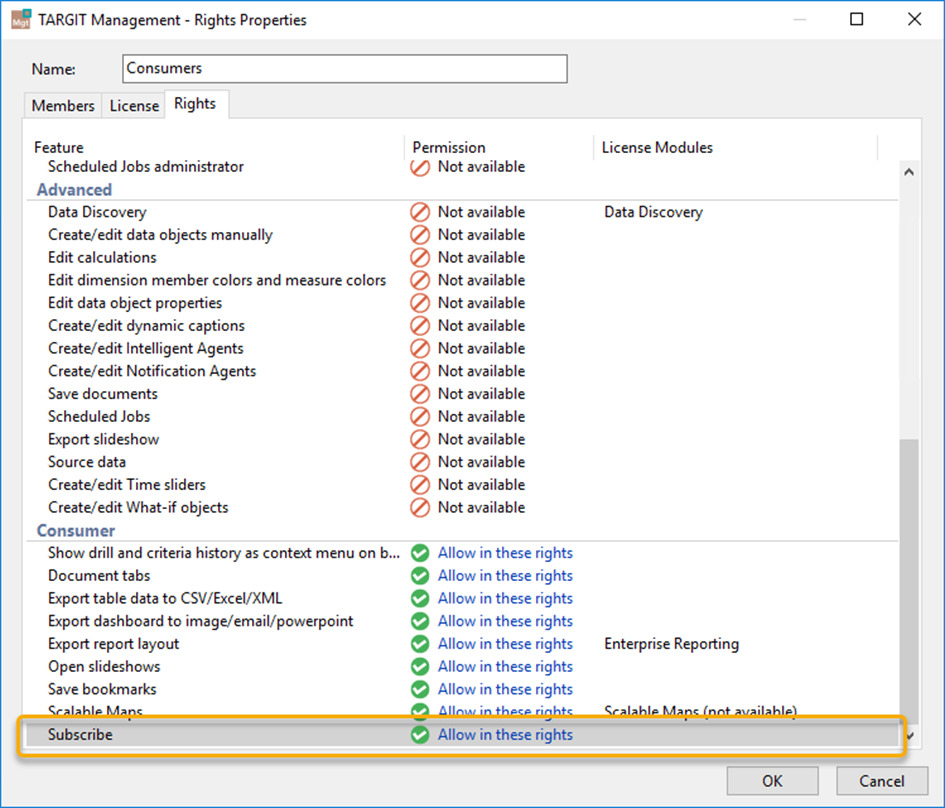Click the not-available icon for Source data
Screen dimensions: 945x808
coord(420,462)
